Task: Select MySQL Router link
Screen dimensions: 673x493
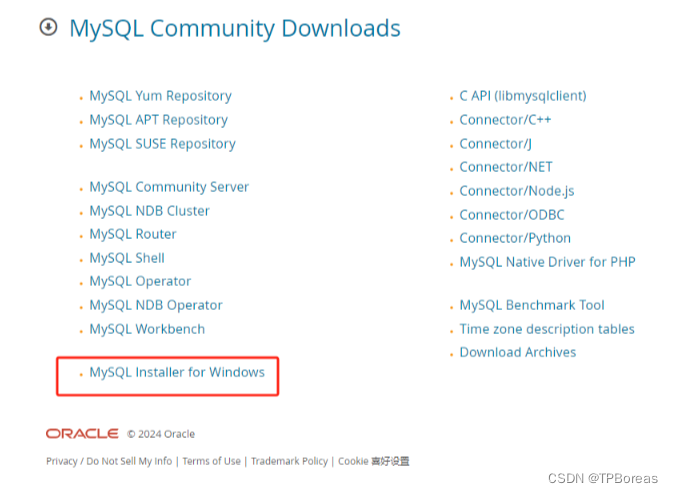Action: 133,234
